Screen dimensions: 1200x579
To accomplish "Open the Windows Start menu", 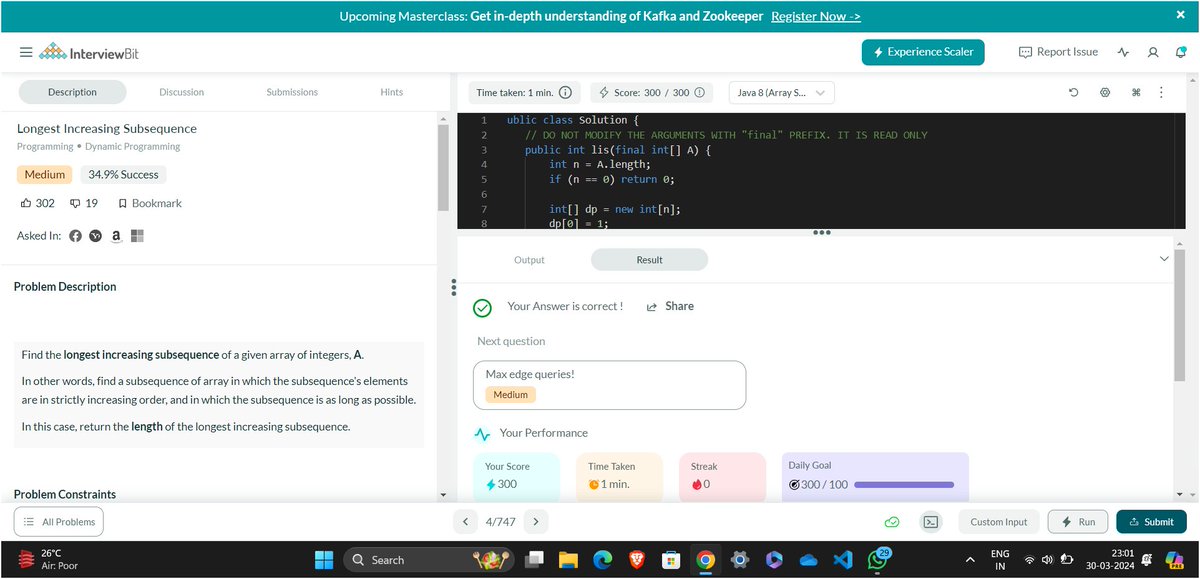I will pyautogui.click(x=324, y=559).
